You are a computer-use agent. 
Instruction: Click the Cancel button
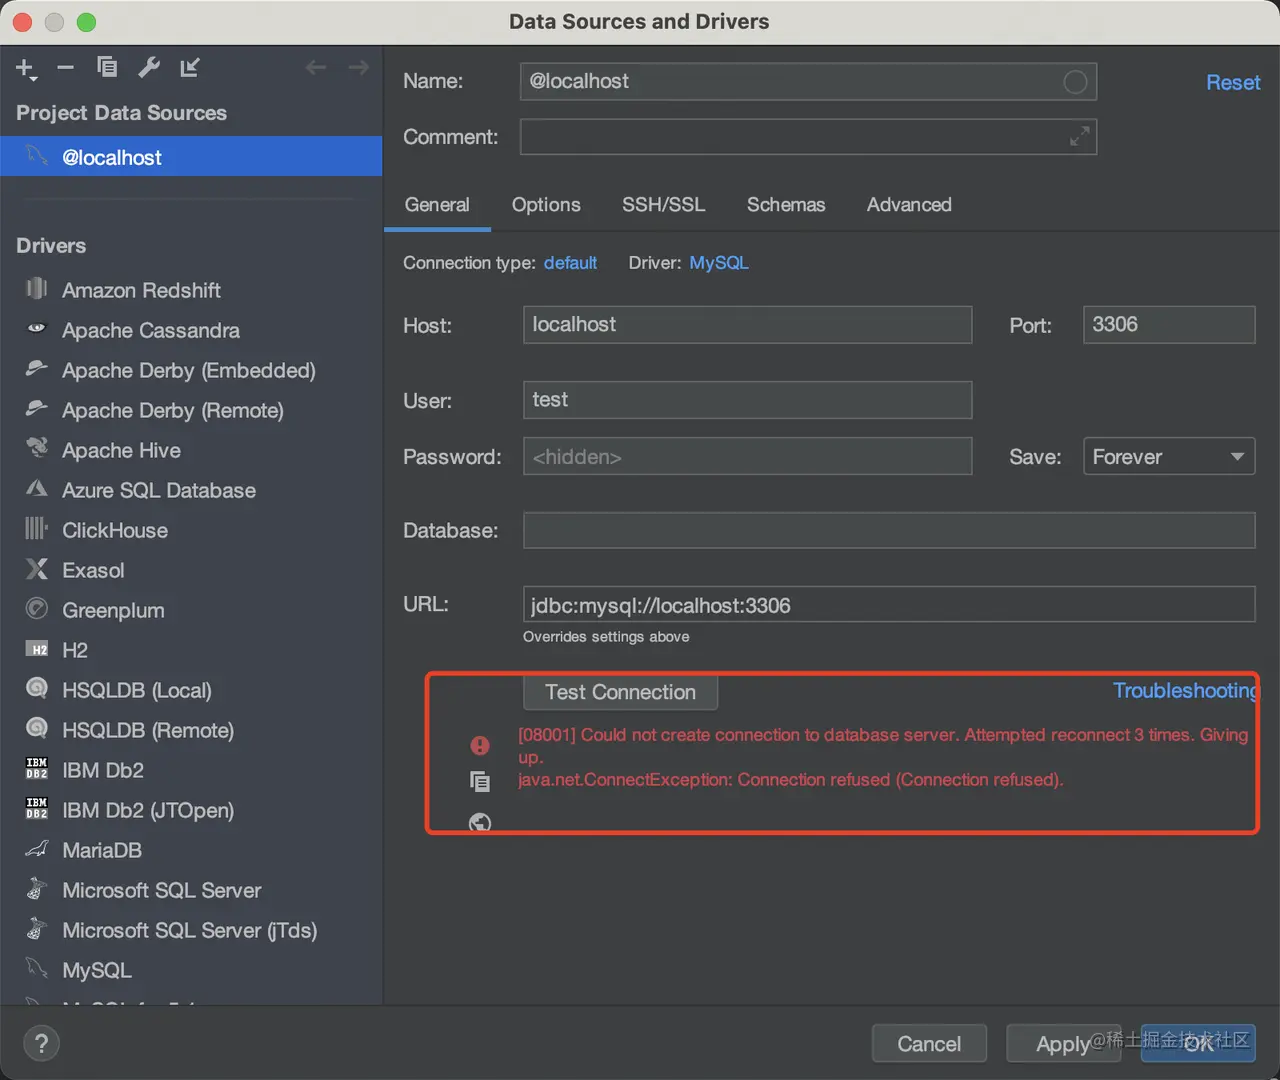(x=929, y=1044)
